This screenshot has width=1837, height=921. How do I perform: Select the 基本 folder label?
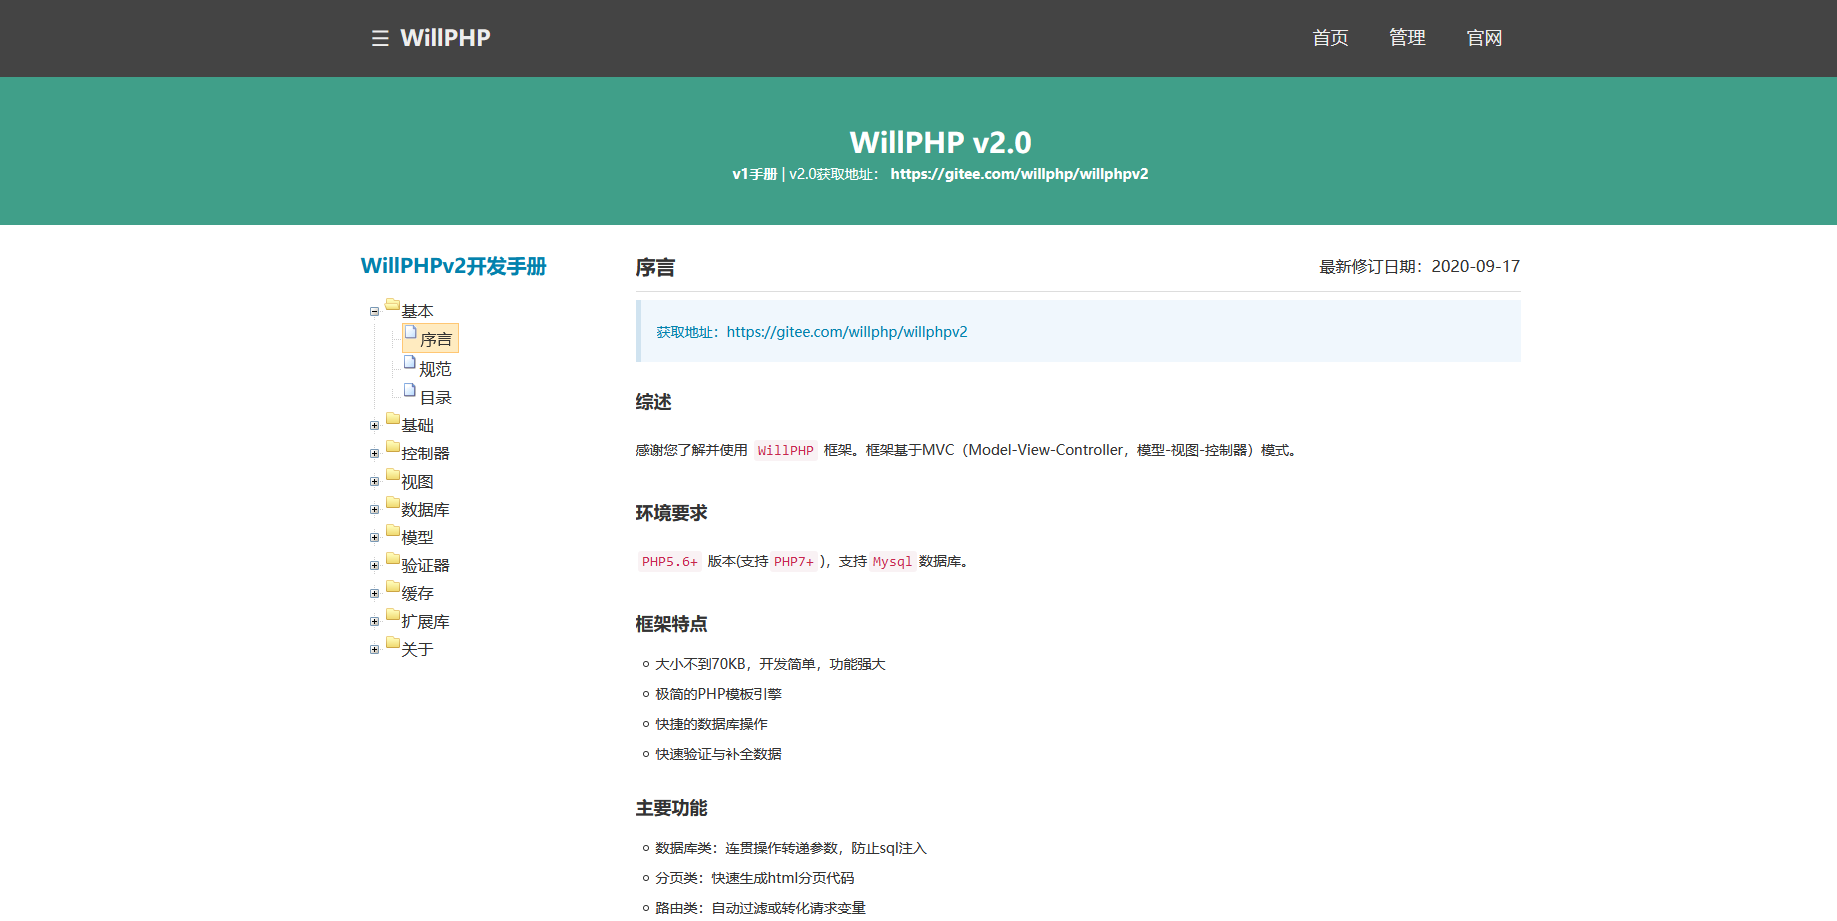[417, 312]
